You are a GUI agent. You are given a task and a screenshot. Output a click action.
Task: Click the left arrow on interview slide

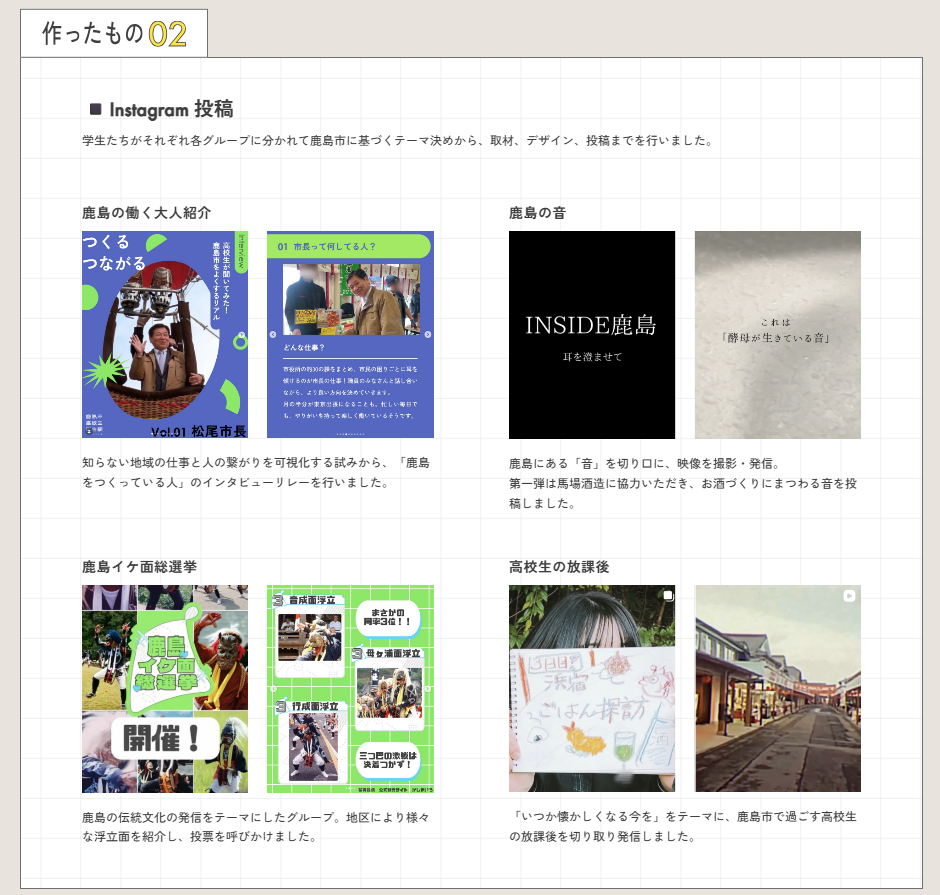(x=273, y=335)
